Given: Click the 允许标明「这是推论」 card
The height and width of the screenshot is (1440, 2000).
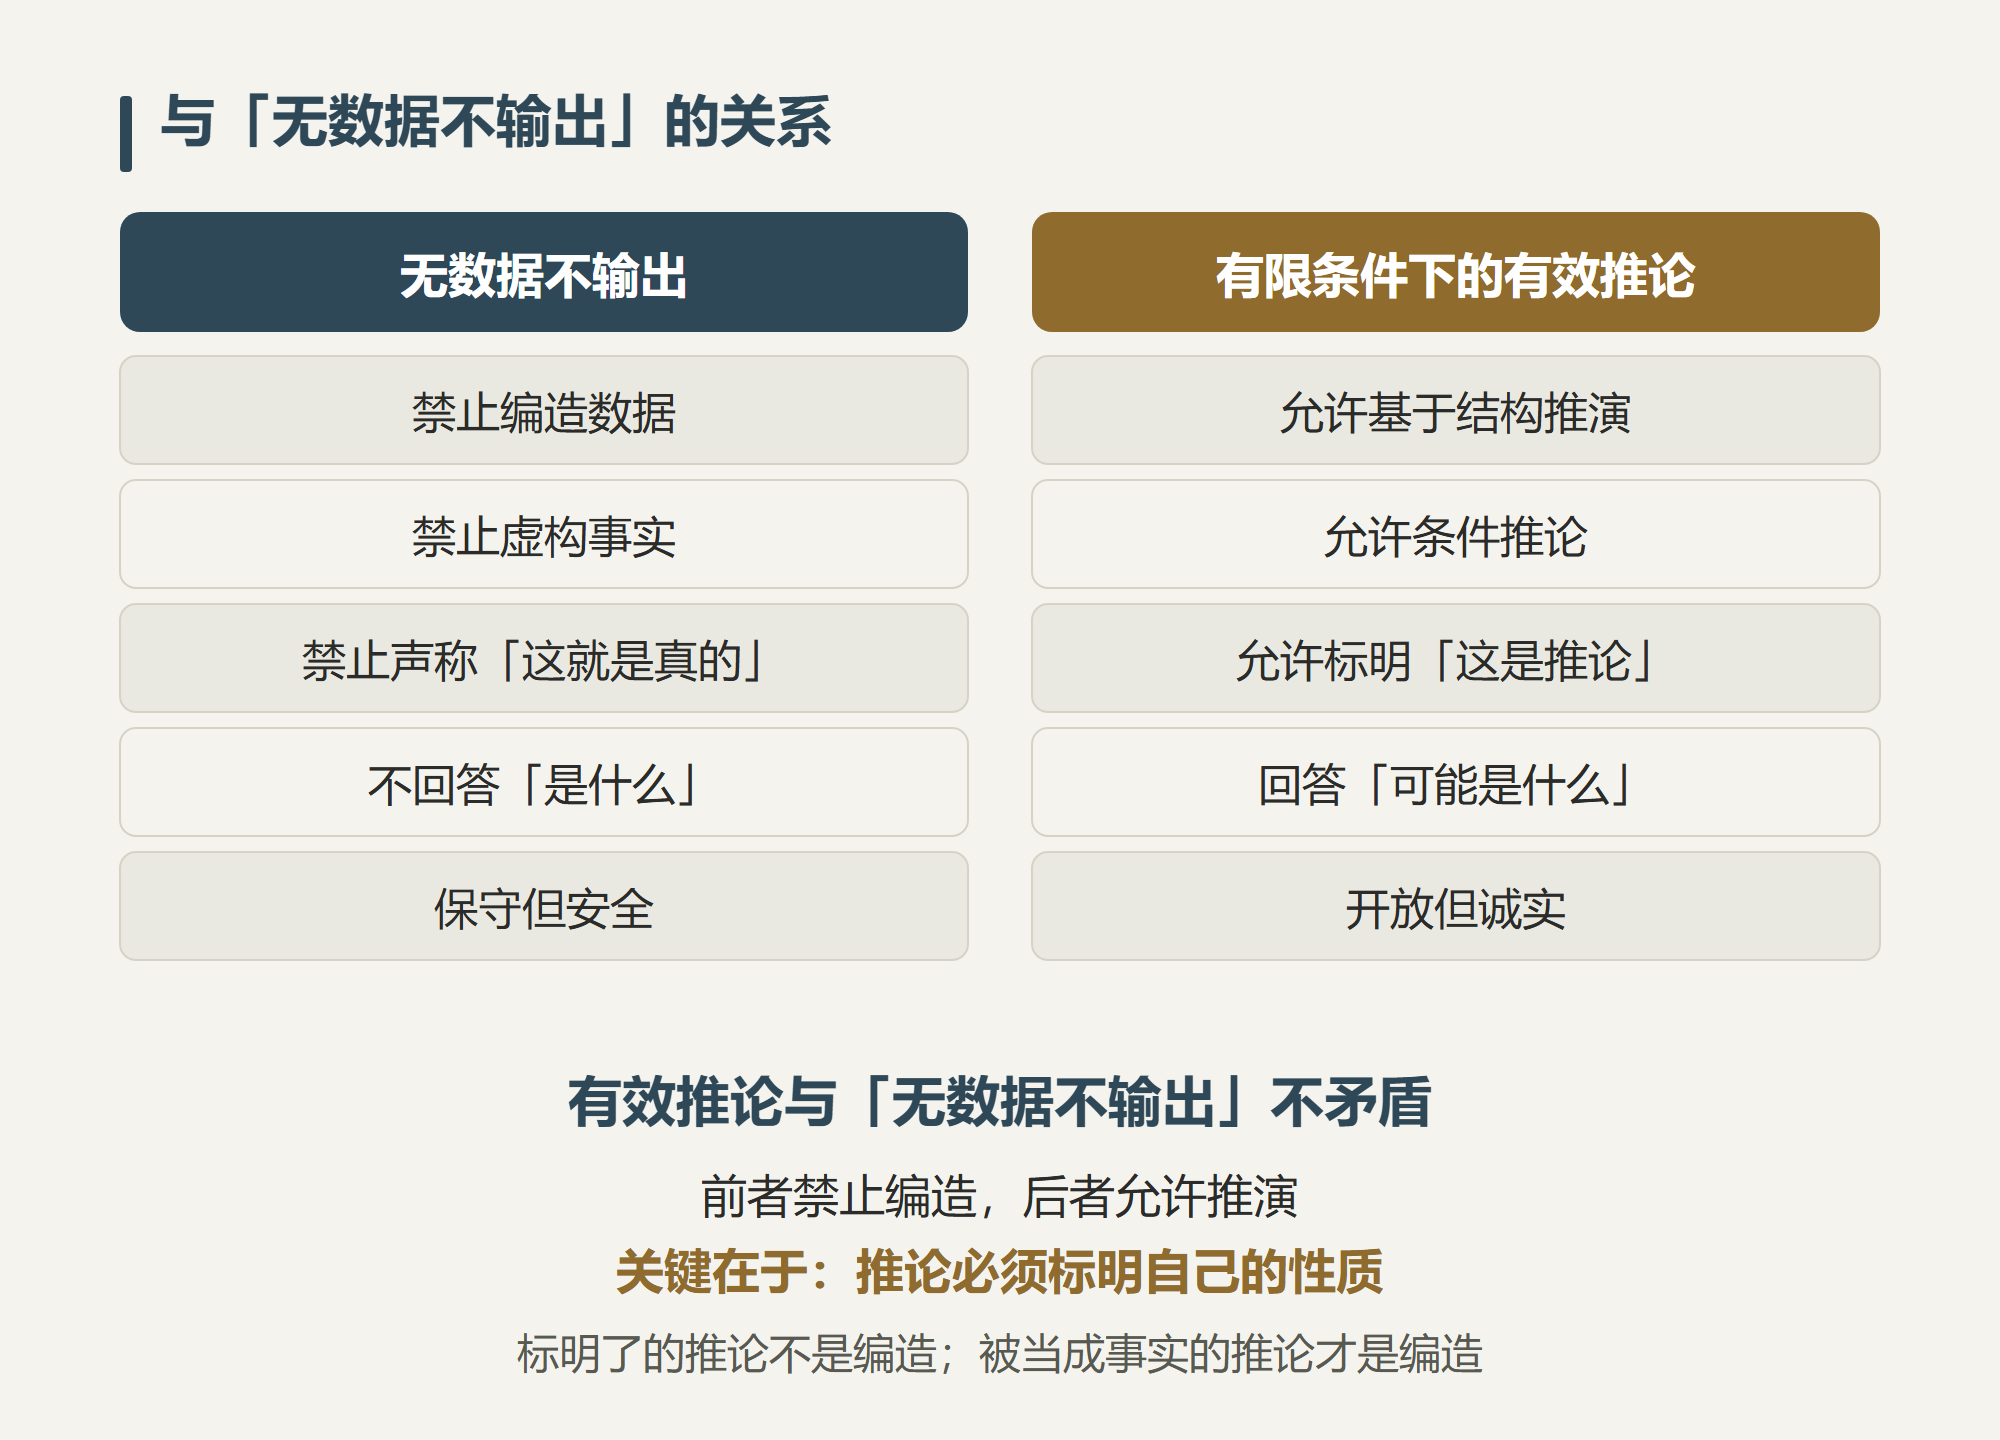Looking at the screenshot, I should (1456, 658).
